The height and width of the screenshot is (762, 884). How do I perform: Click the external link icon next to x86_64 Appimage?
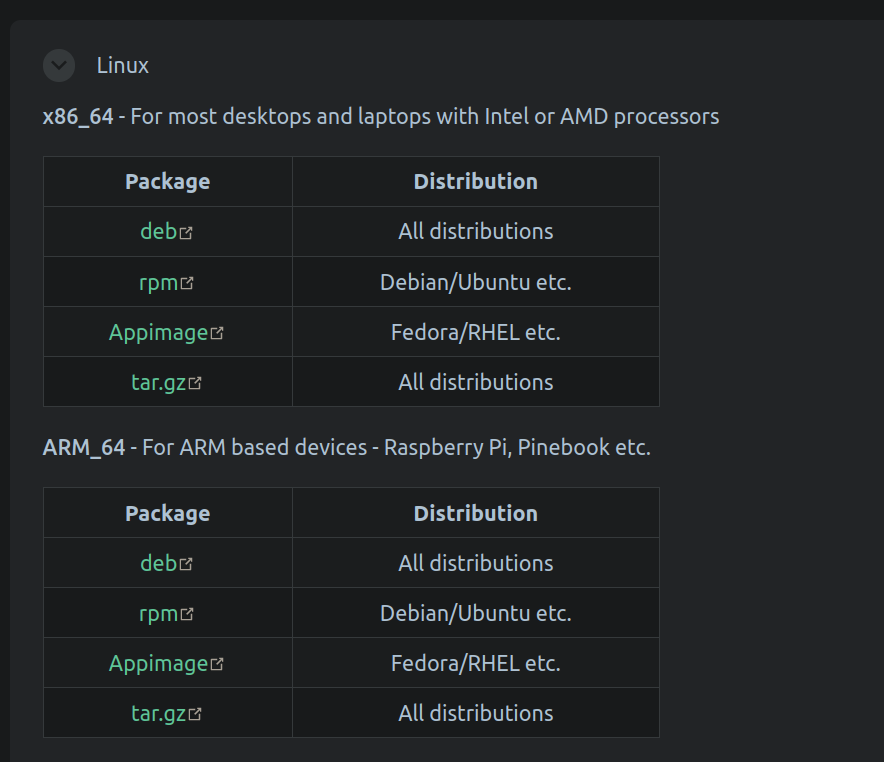(218, 331)
